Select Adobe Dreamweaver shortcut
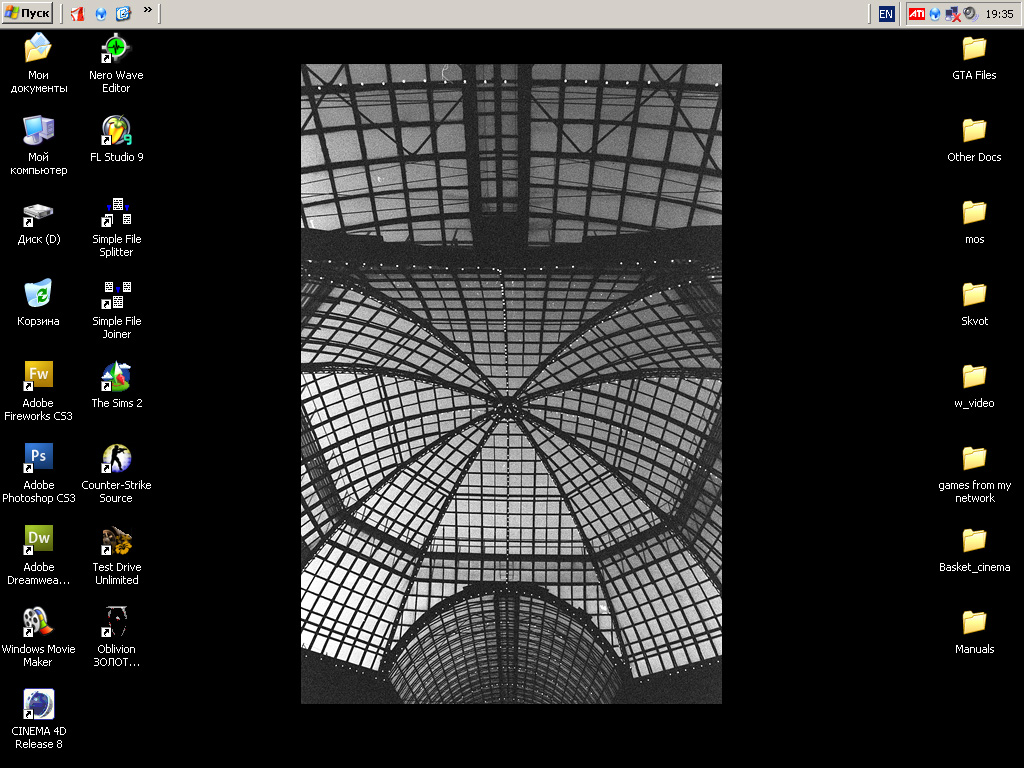This screenshot has width=1024, height=768. pos(38,554)
